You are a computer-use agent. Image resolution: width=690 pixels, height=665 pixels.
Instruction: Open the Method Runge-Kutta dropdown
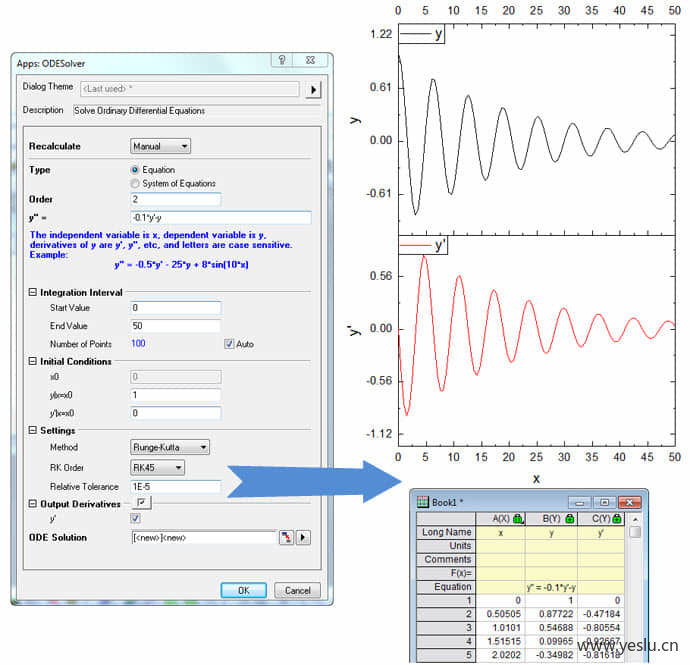coord(170,447)
